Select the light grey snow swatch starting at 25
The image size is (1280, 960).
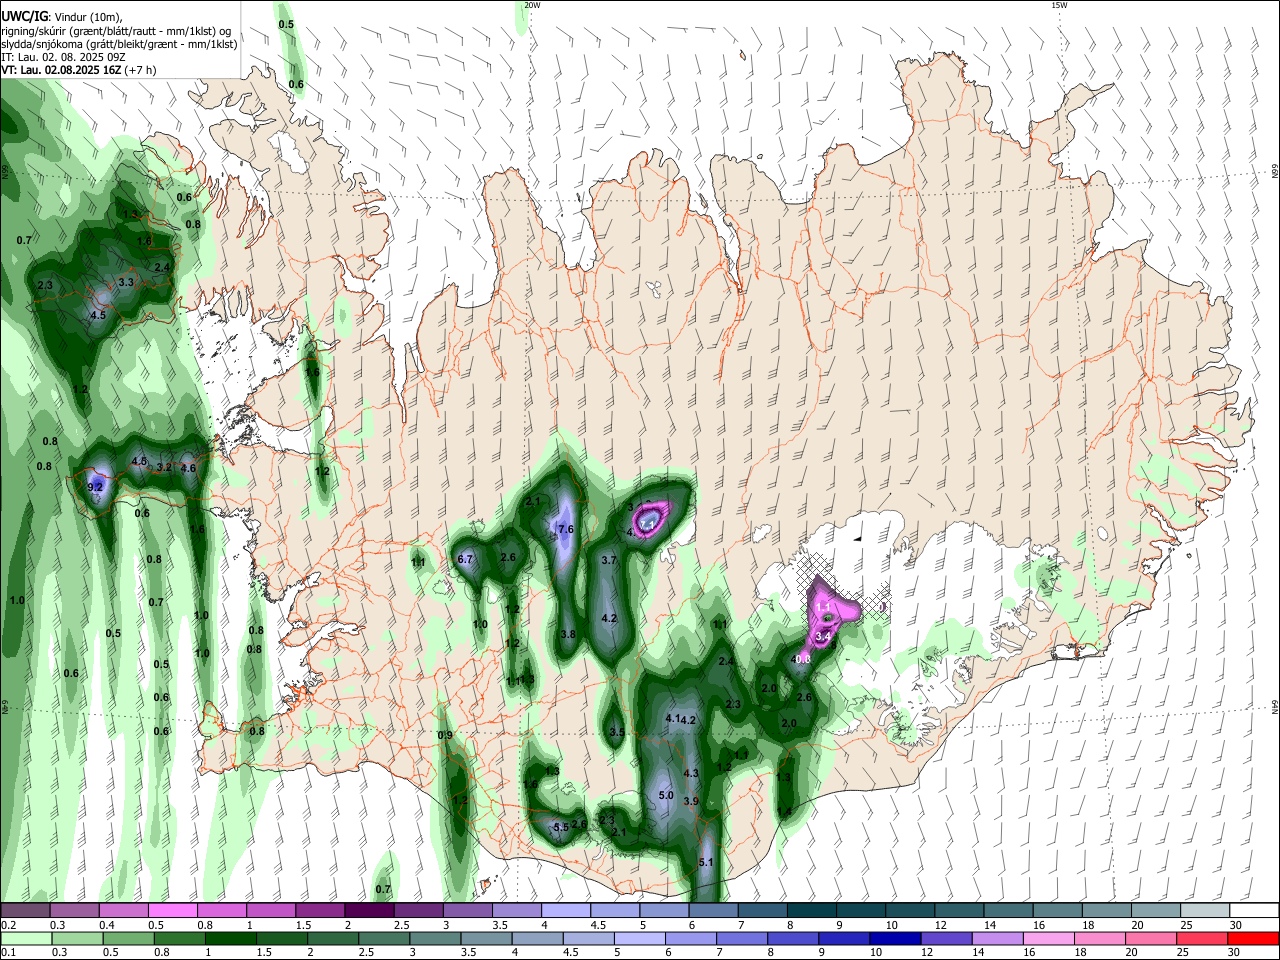(x=1206, y=910)
